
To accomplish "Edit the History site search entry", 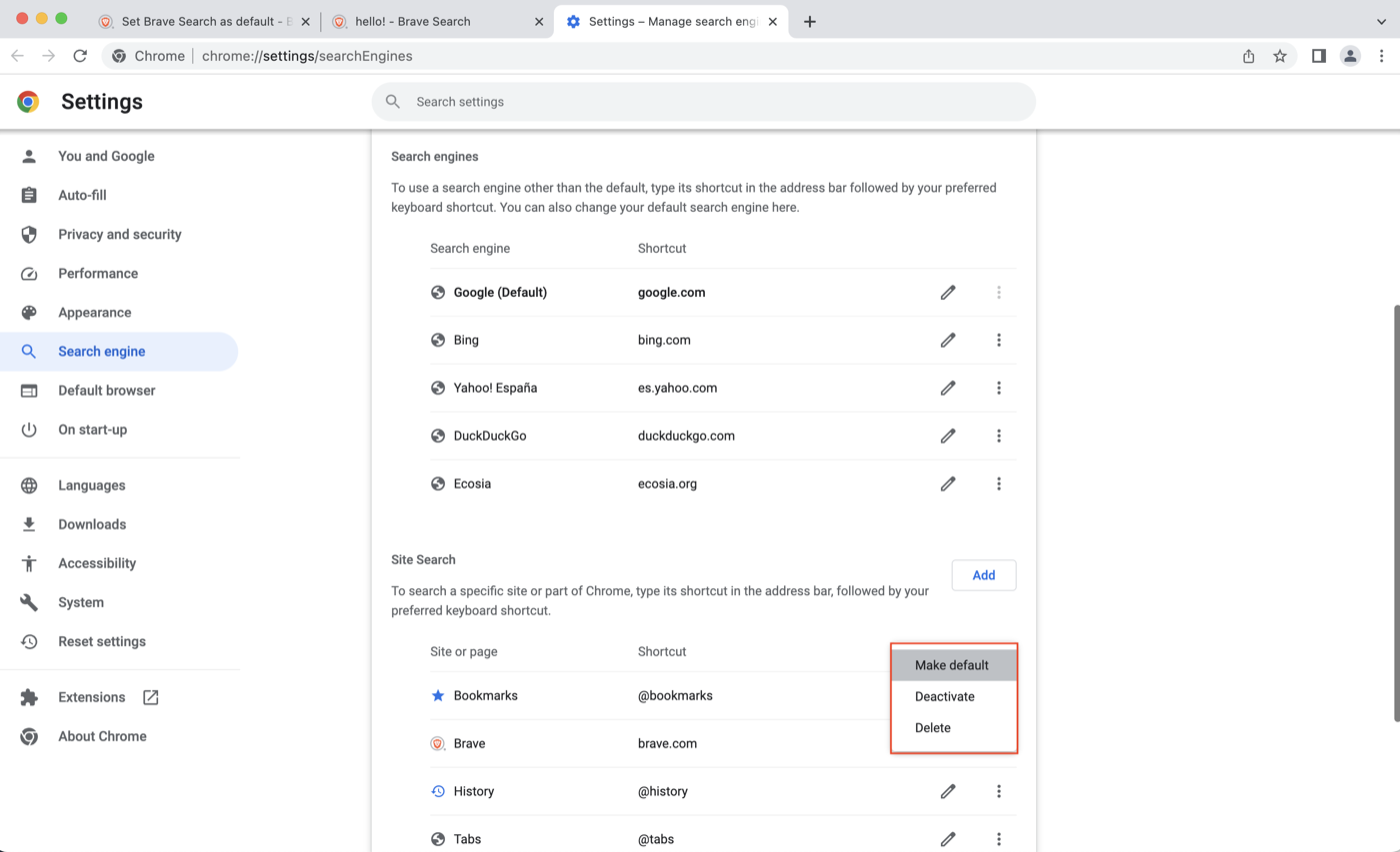I will pyautogui.click(x=947, y=792).
